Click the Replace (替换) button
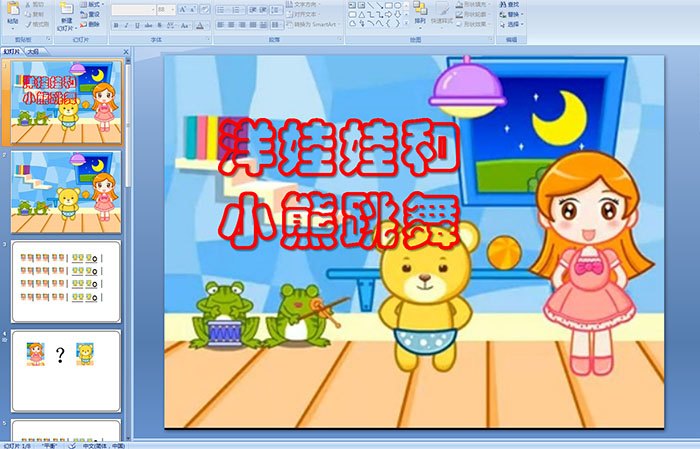 click(x=511, y=14)
